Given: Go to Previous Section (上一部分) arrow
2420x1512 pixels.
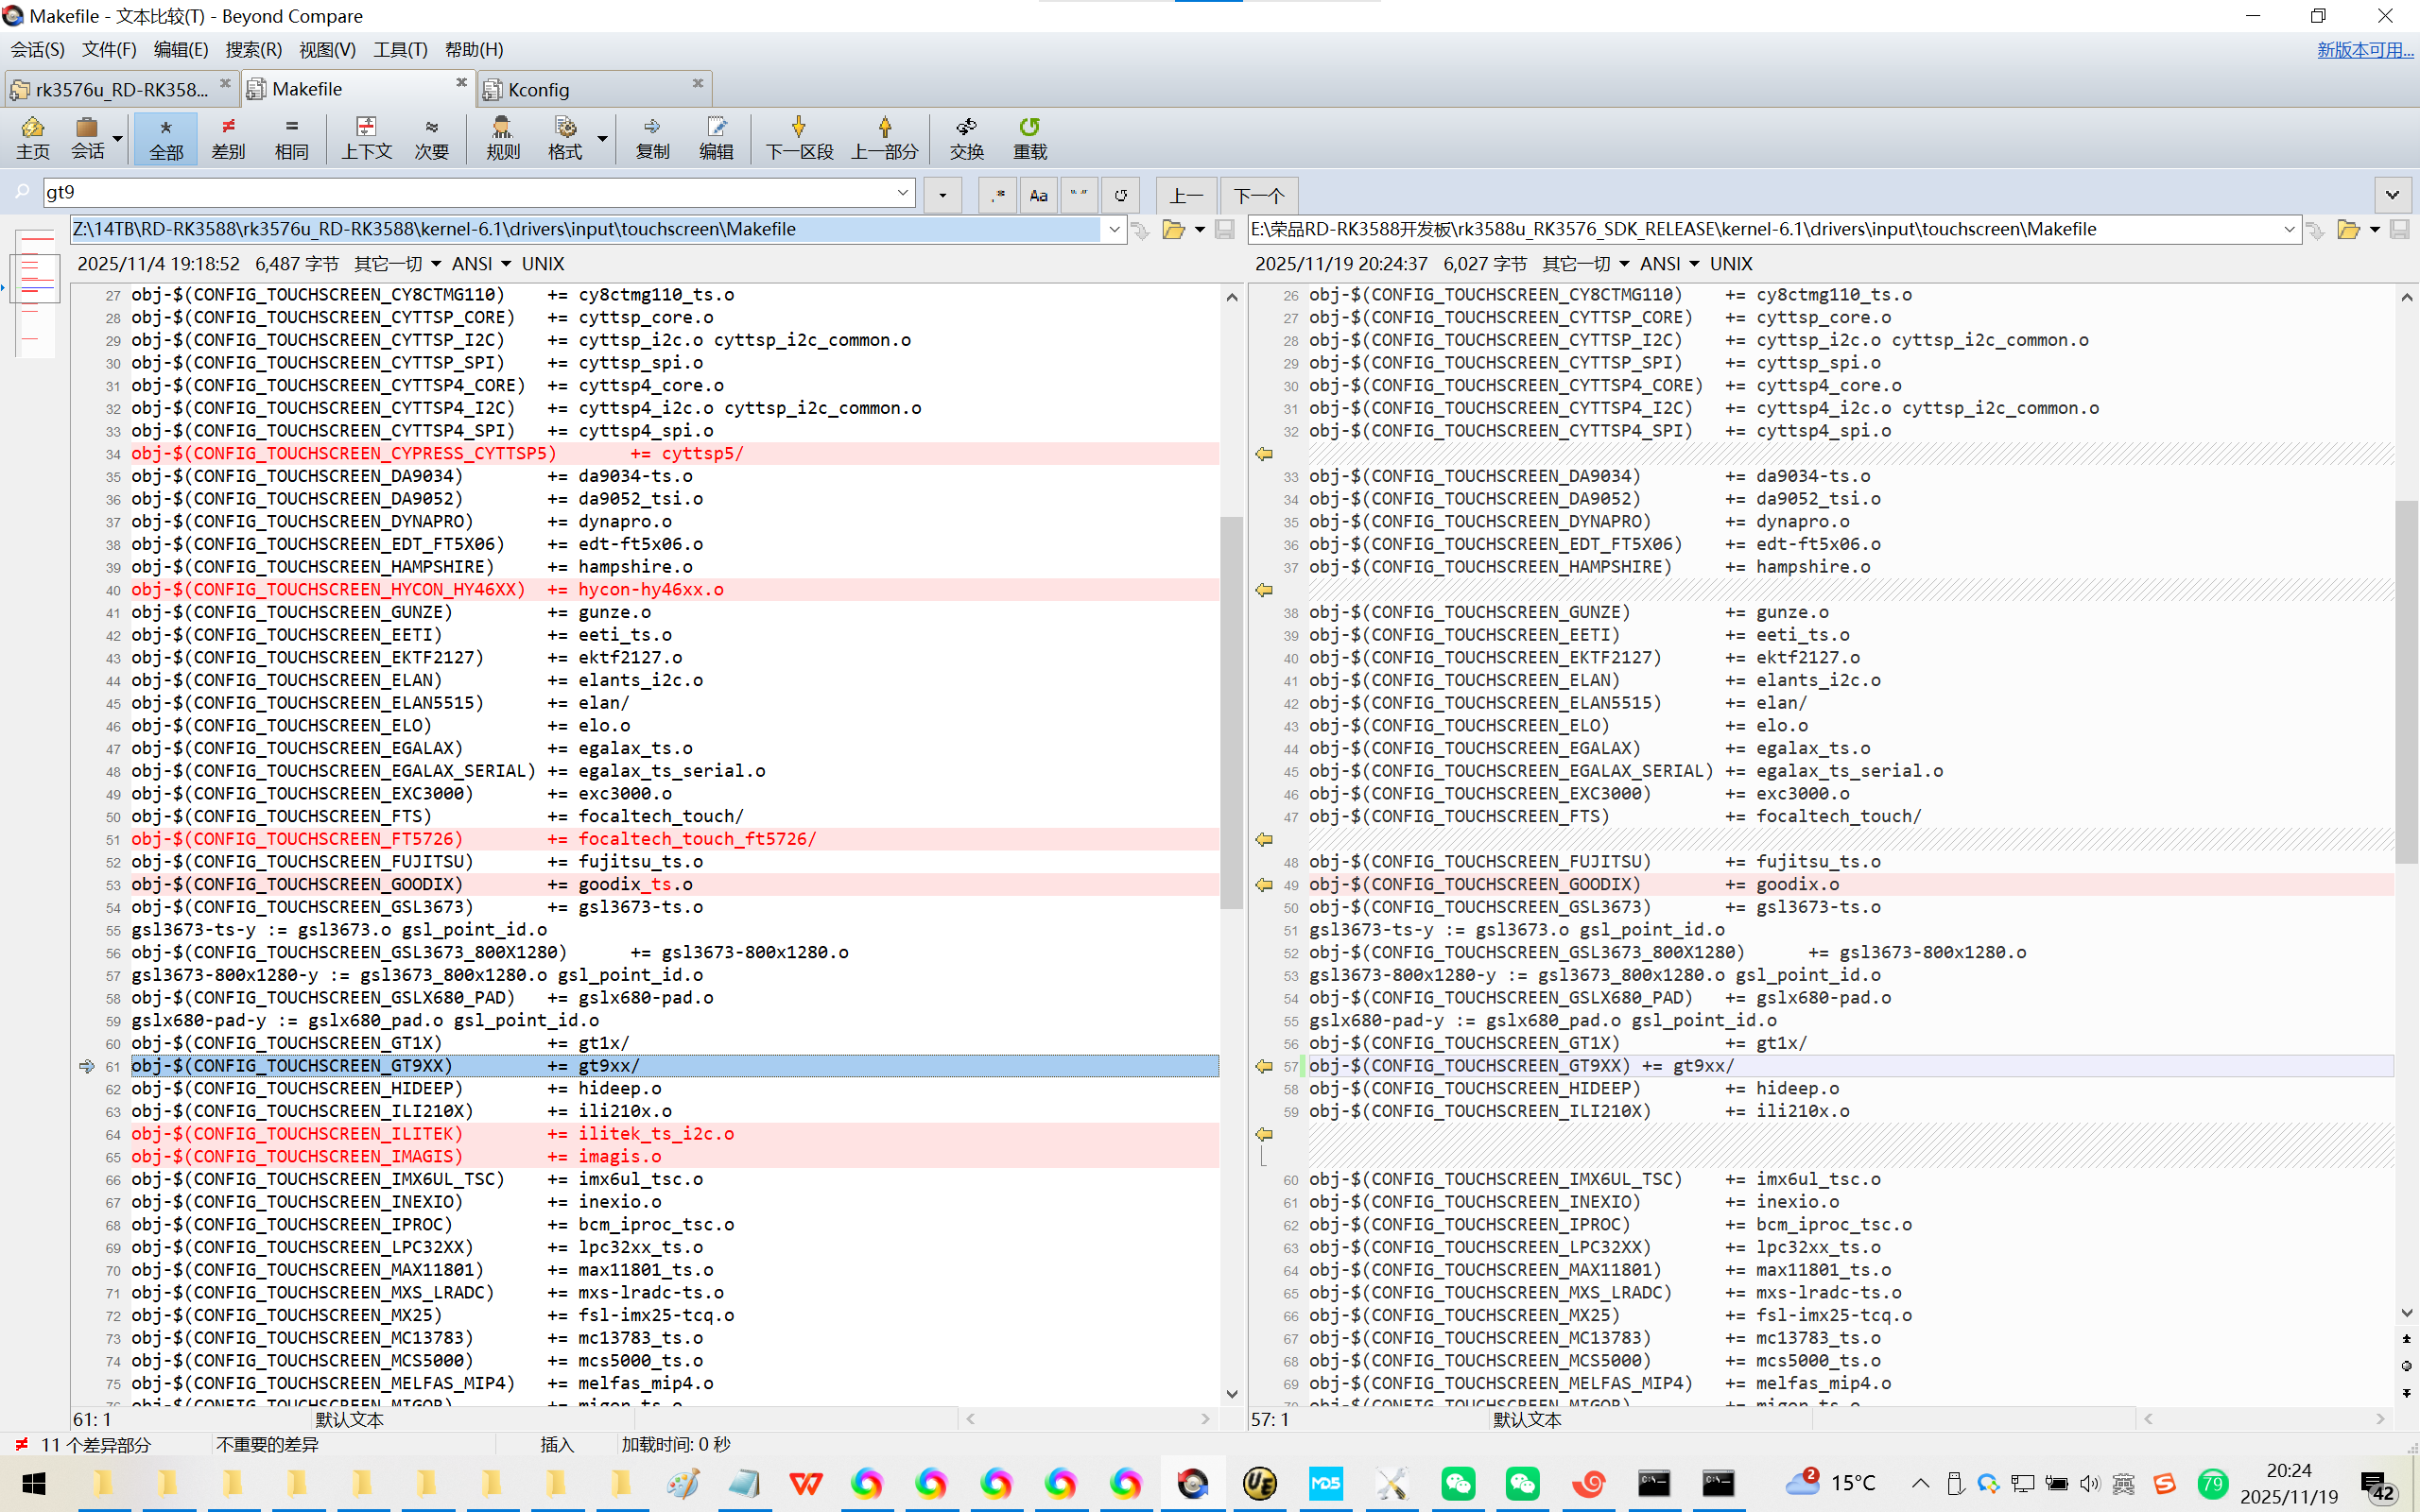Looking at the screenshot, I should pos(884,137).
